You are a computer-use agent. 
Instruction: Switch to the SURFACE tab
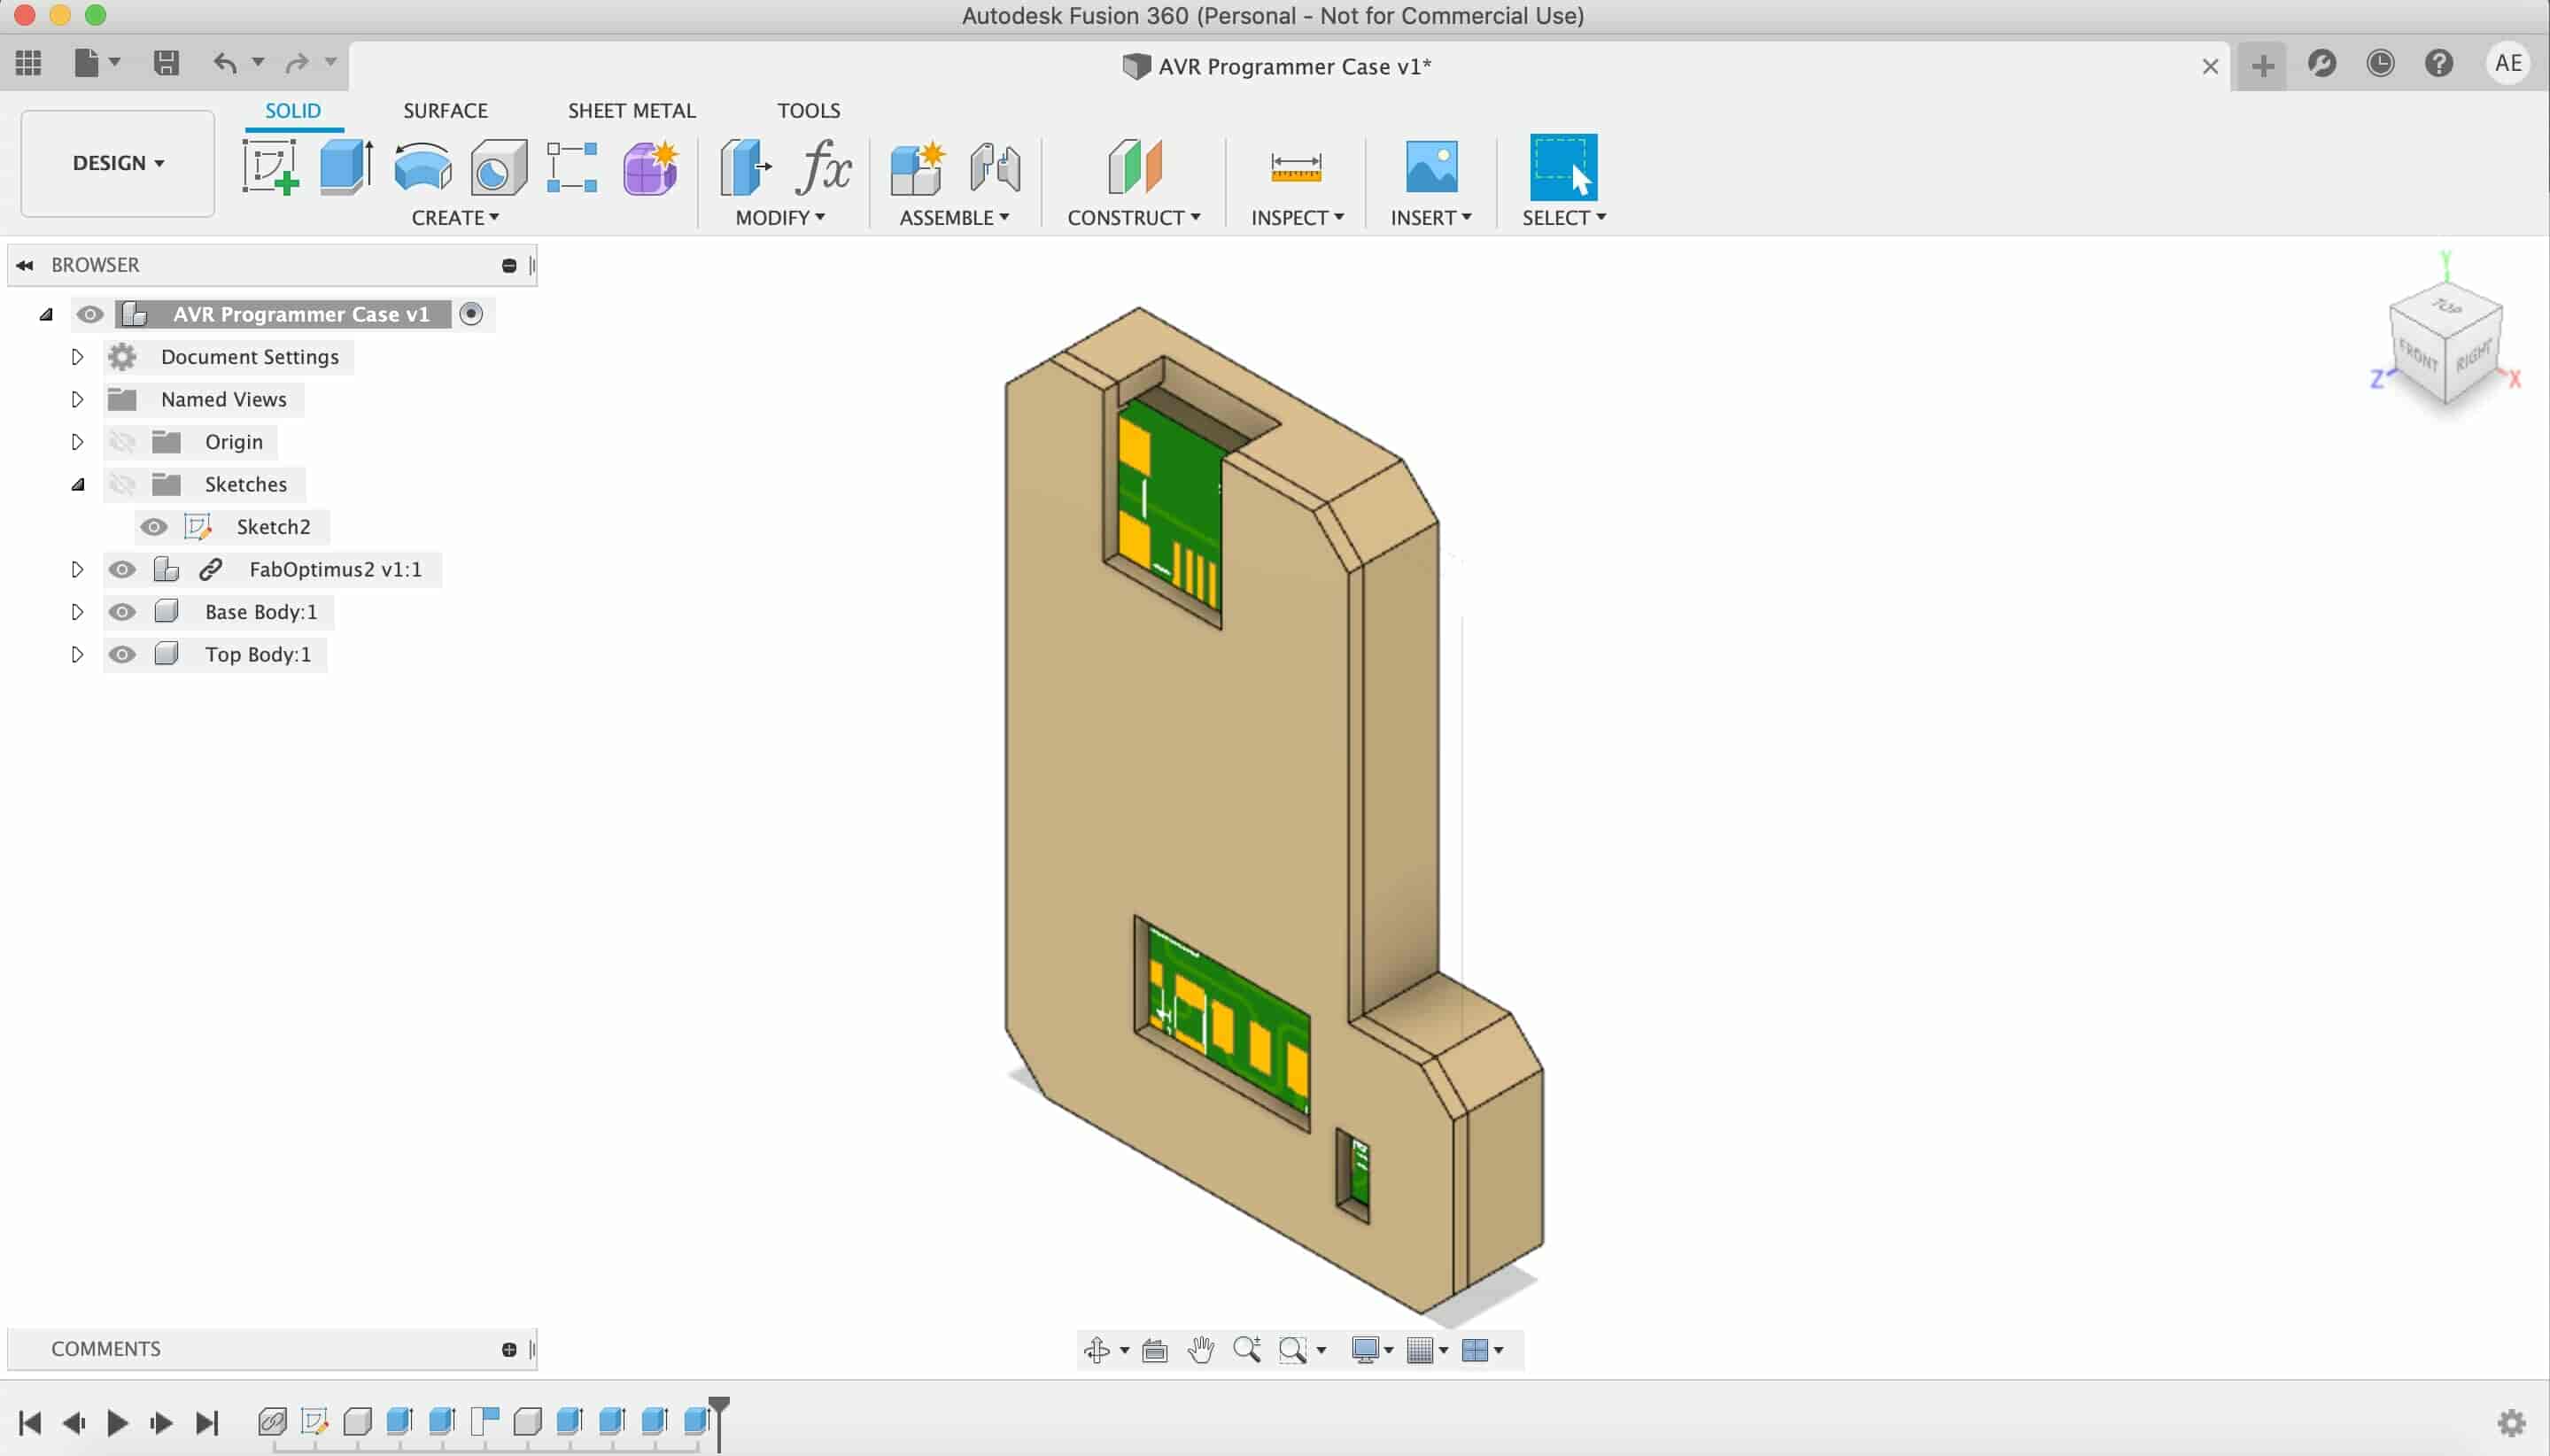[445, 110]
